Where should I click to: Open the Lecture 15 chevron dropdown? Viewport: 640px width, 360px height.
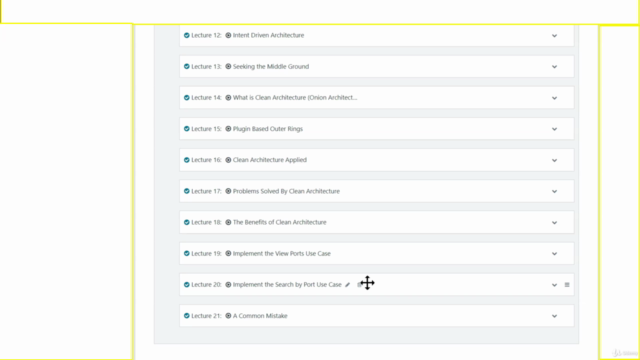[x=554, y=129]
